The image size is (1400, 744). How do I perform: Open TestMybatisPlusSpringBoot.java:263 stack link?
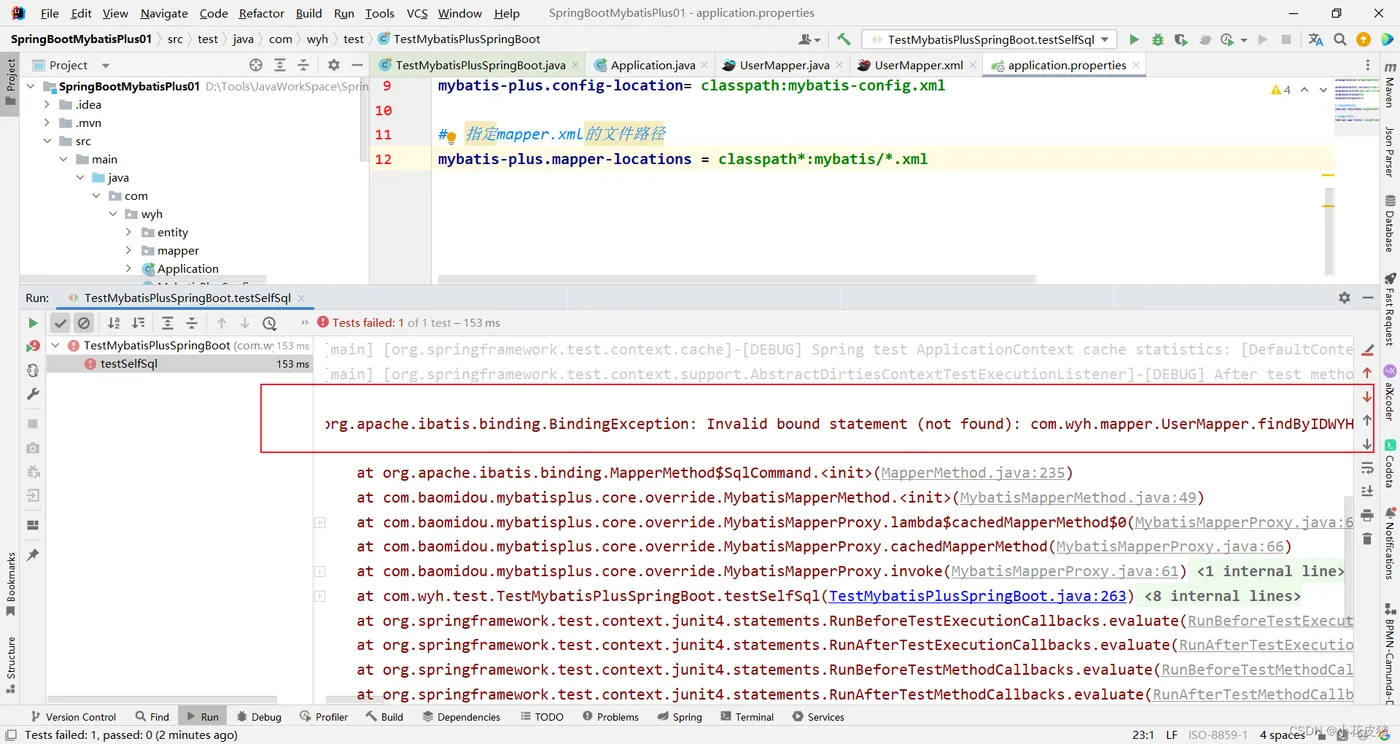(978, 596)
